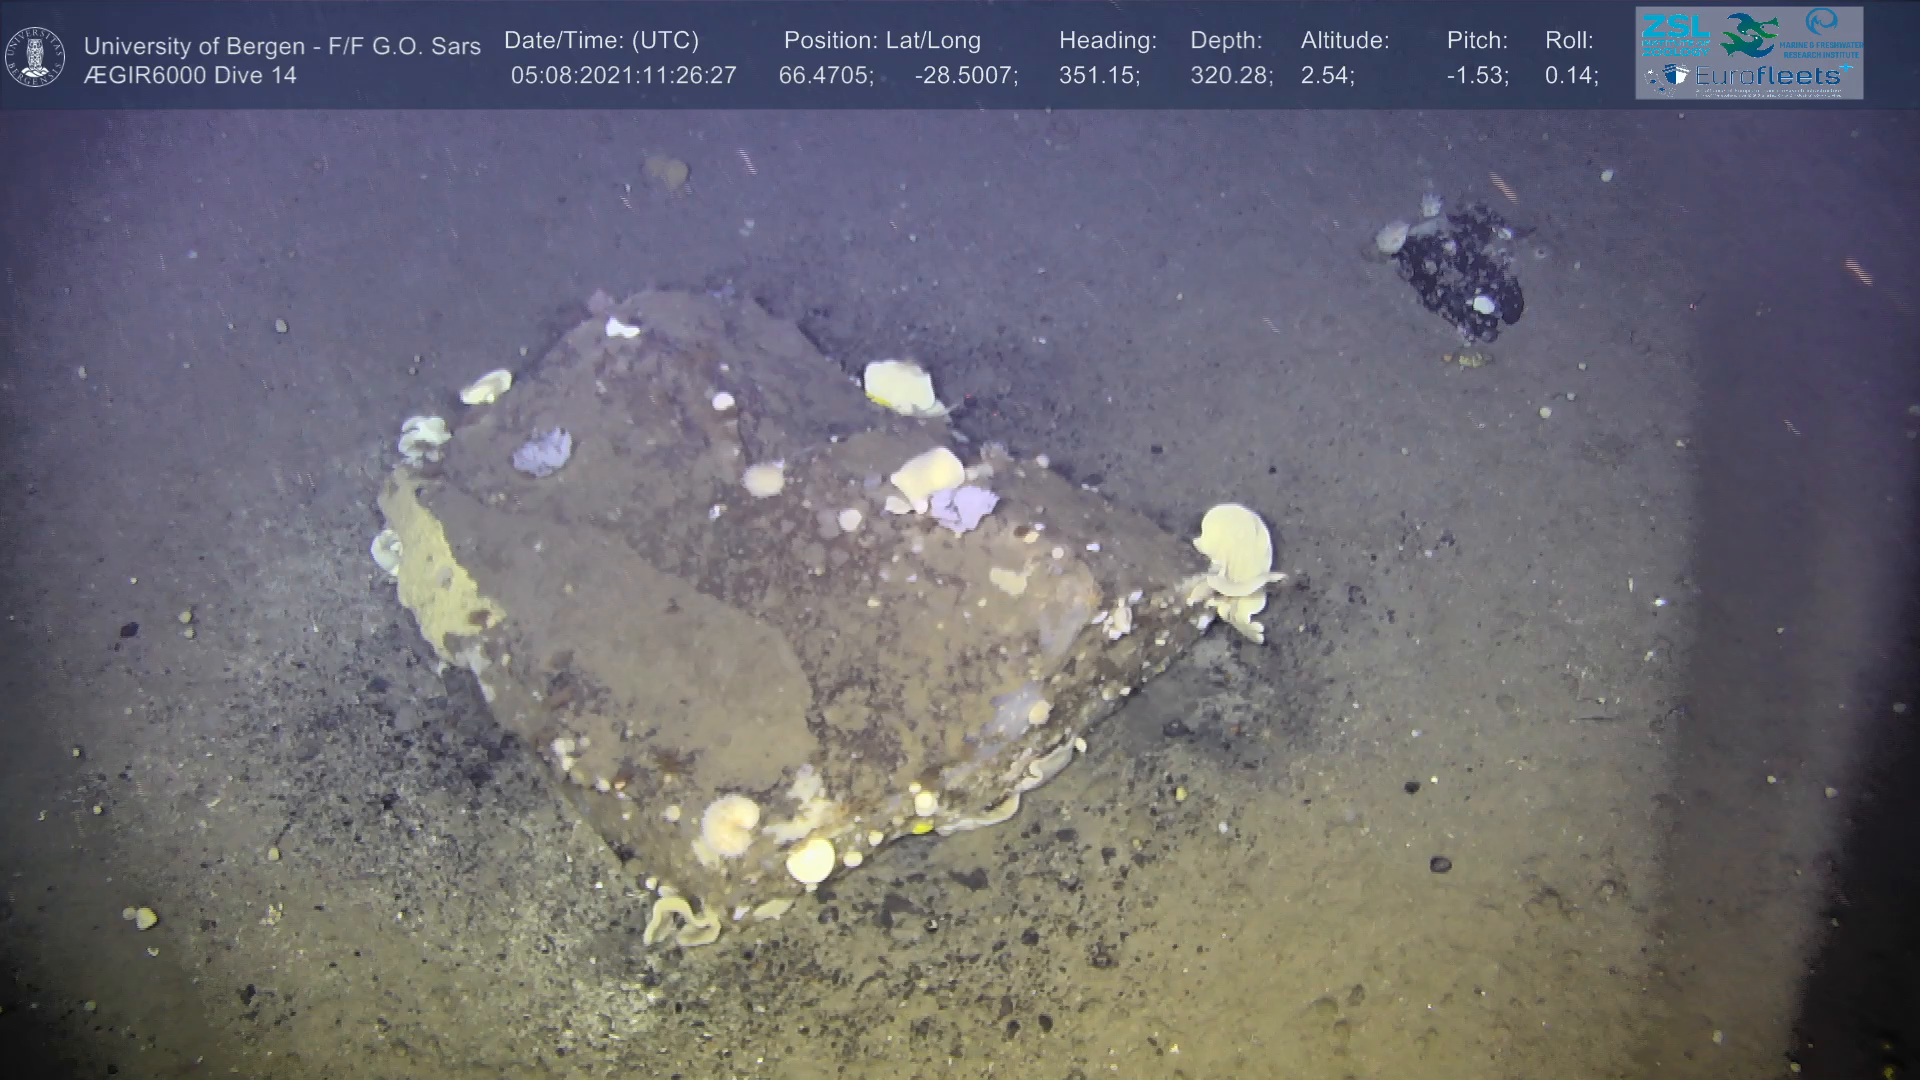The width and height of the screenshot is (1920, 1080).
Task: Click the ZSL Institute of Zoology logo
Action: click(1674, 34)
